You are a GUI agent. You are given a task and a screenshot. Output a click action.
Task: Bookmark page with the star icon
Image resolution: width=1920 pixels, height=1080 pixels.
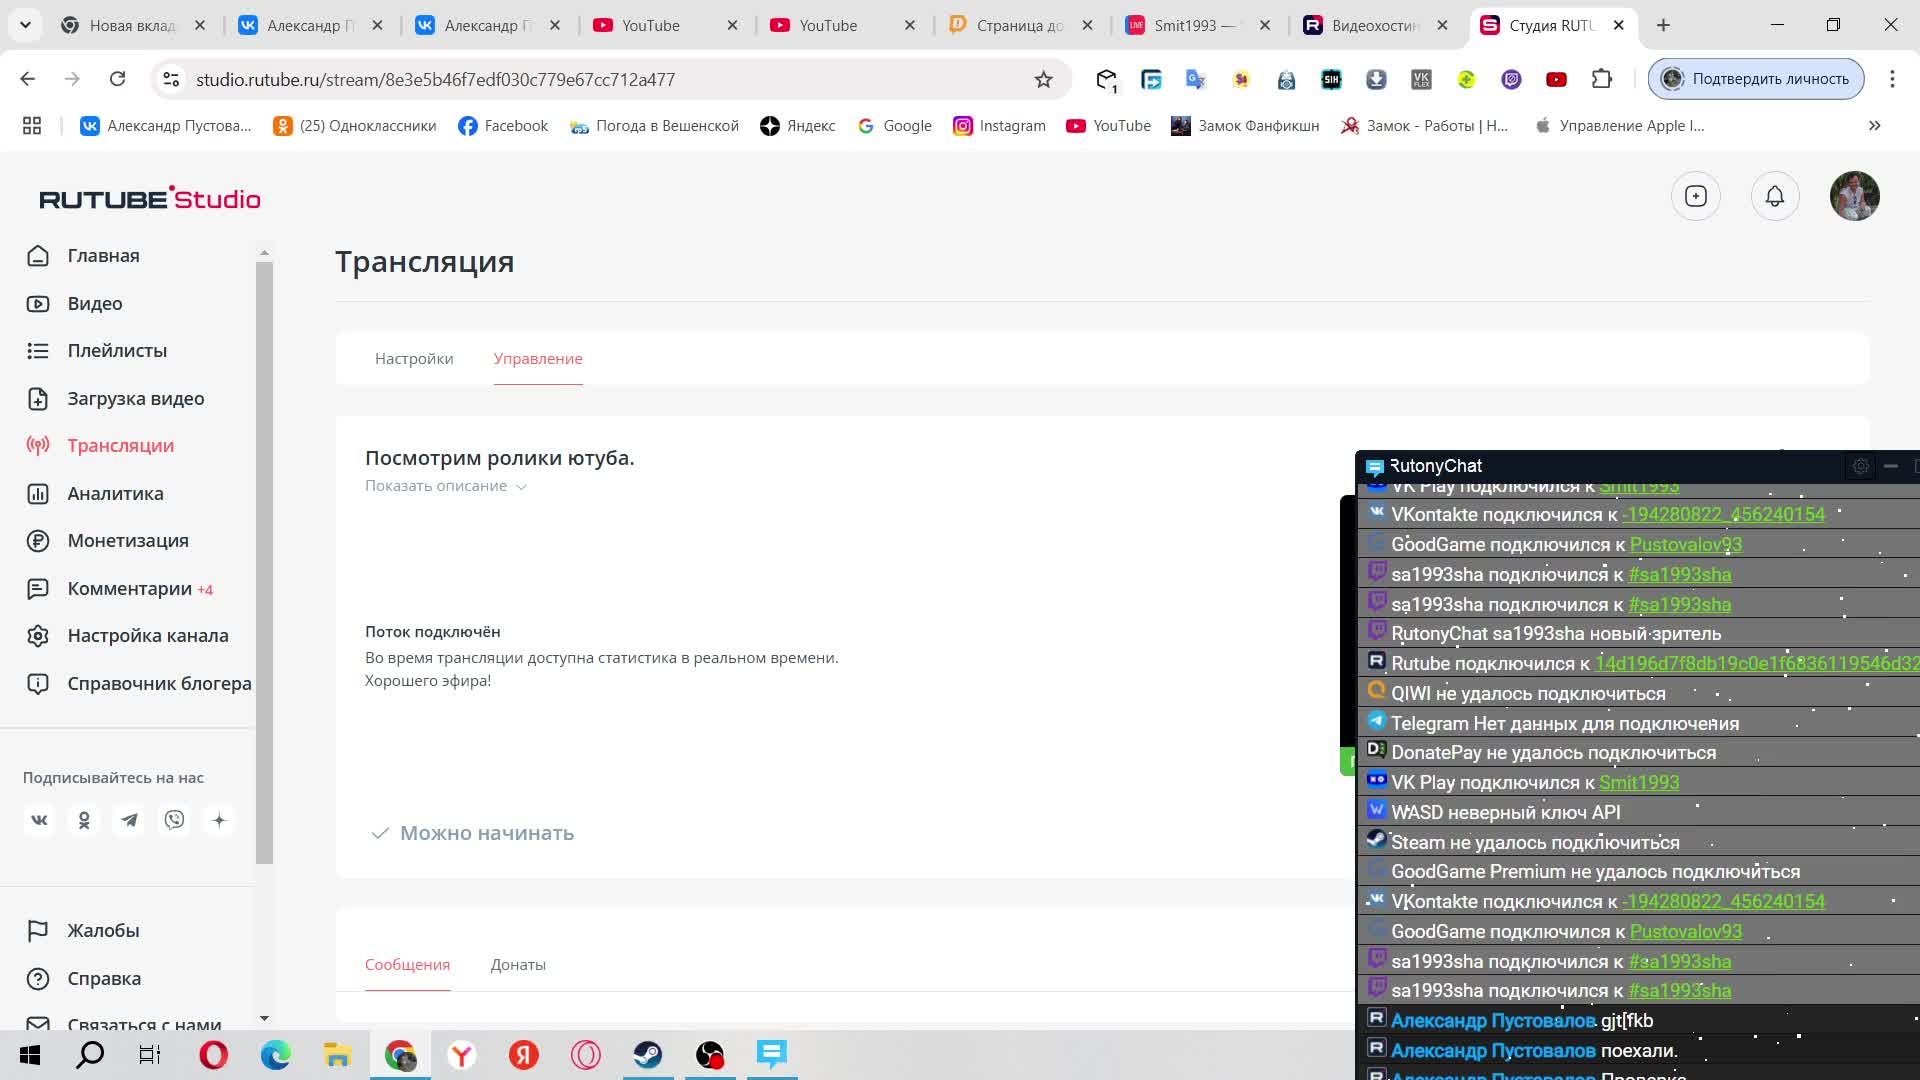tap(1043, 79)
